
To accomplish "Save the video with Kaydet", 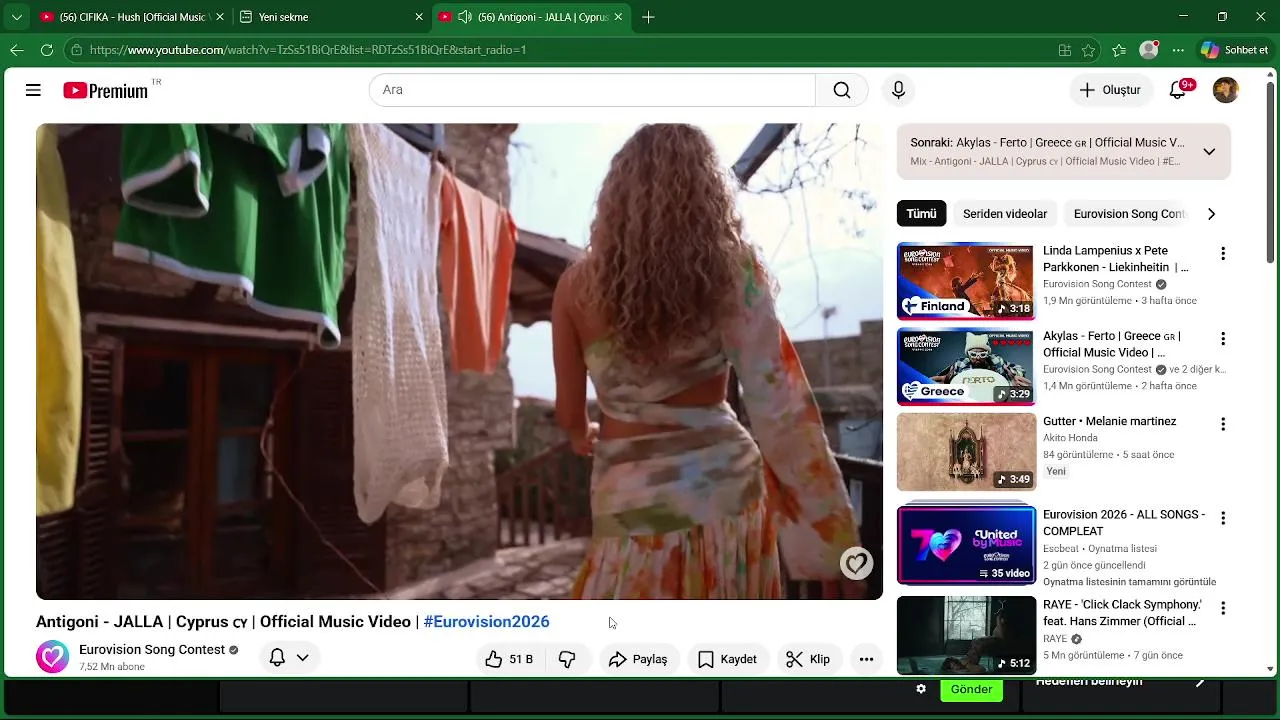I will (x=727, y=659).
